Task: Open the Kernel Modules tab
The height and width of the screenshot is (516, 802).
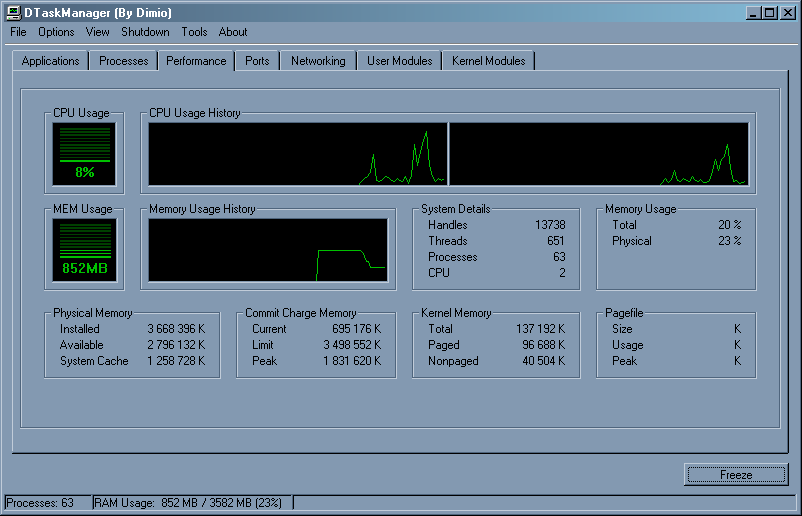Action: click(488, 61)
